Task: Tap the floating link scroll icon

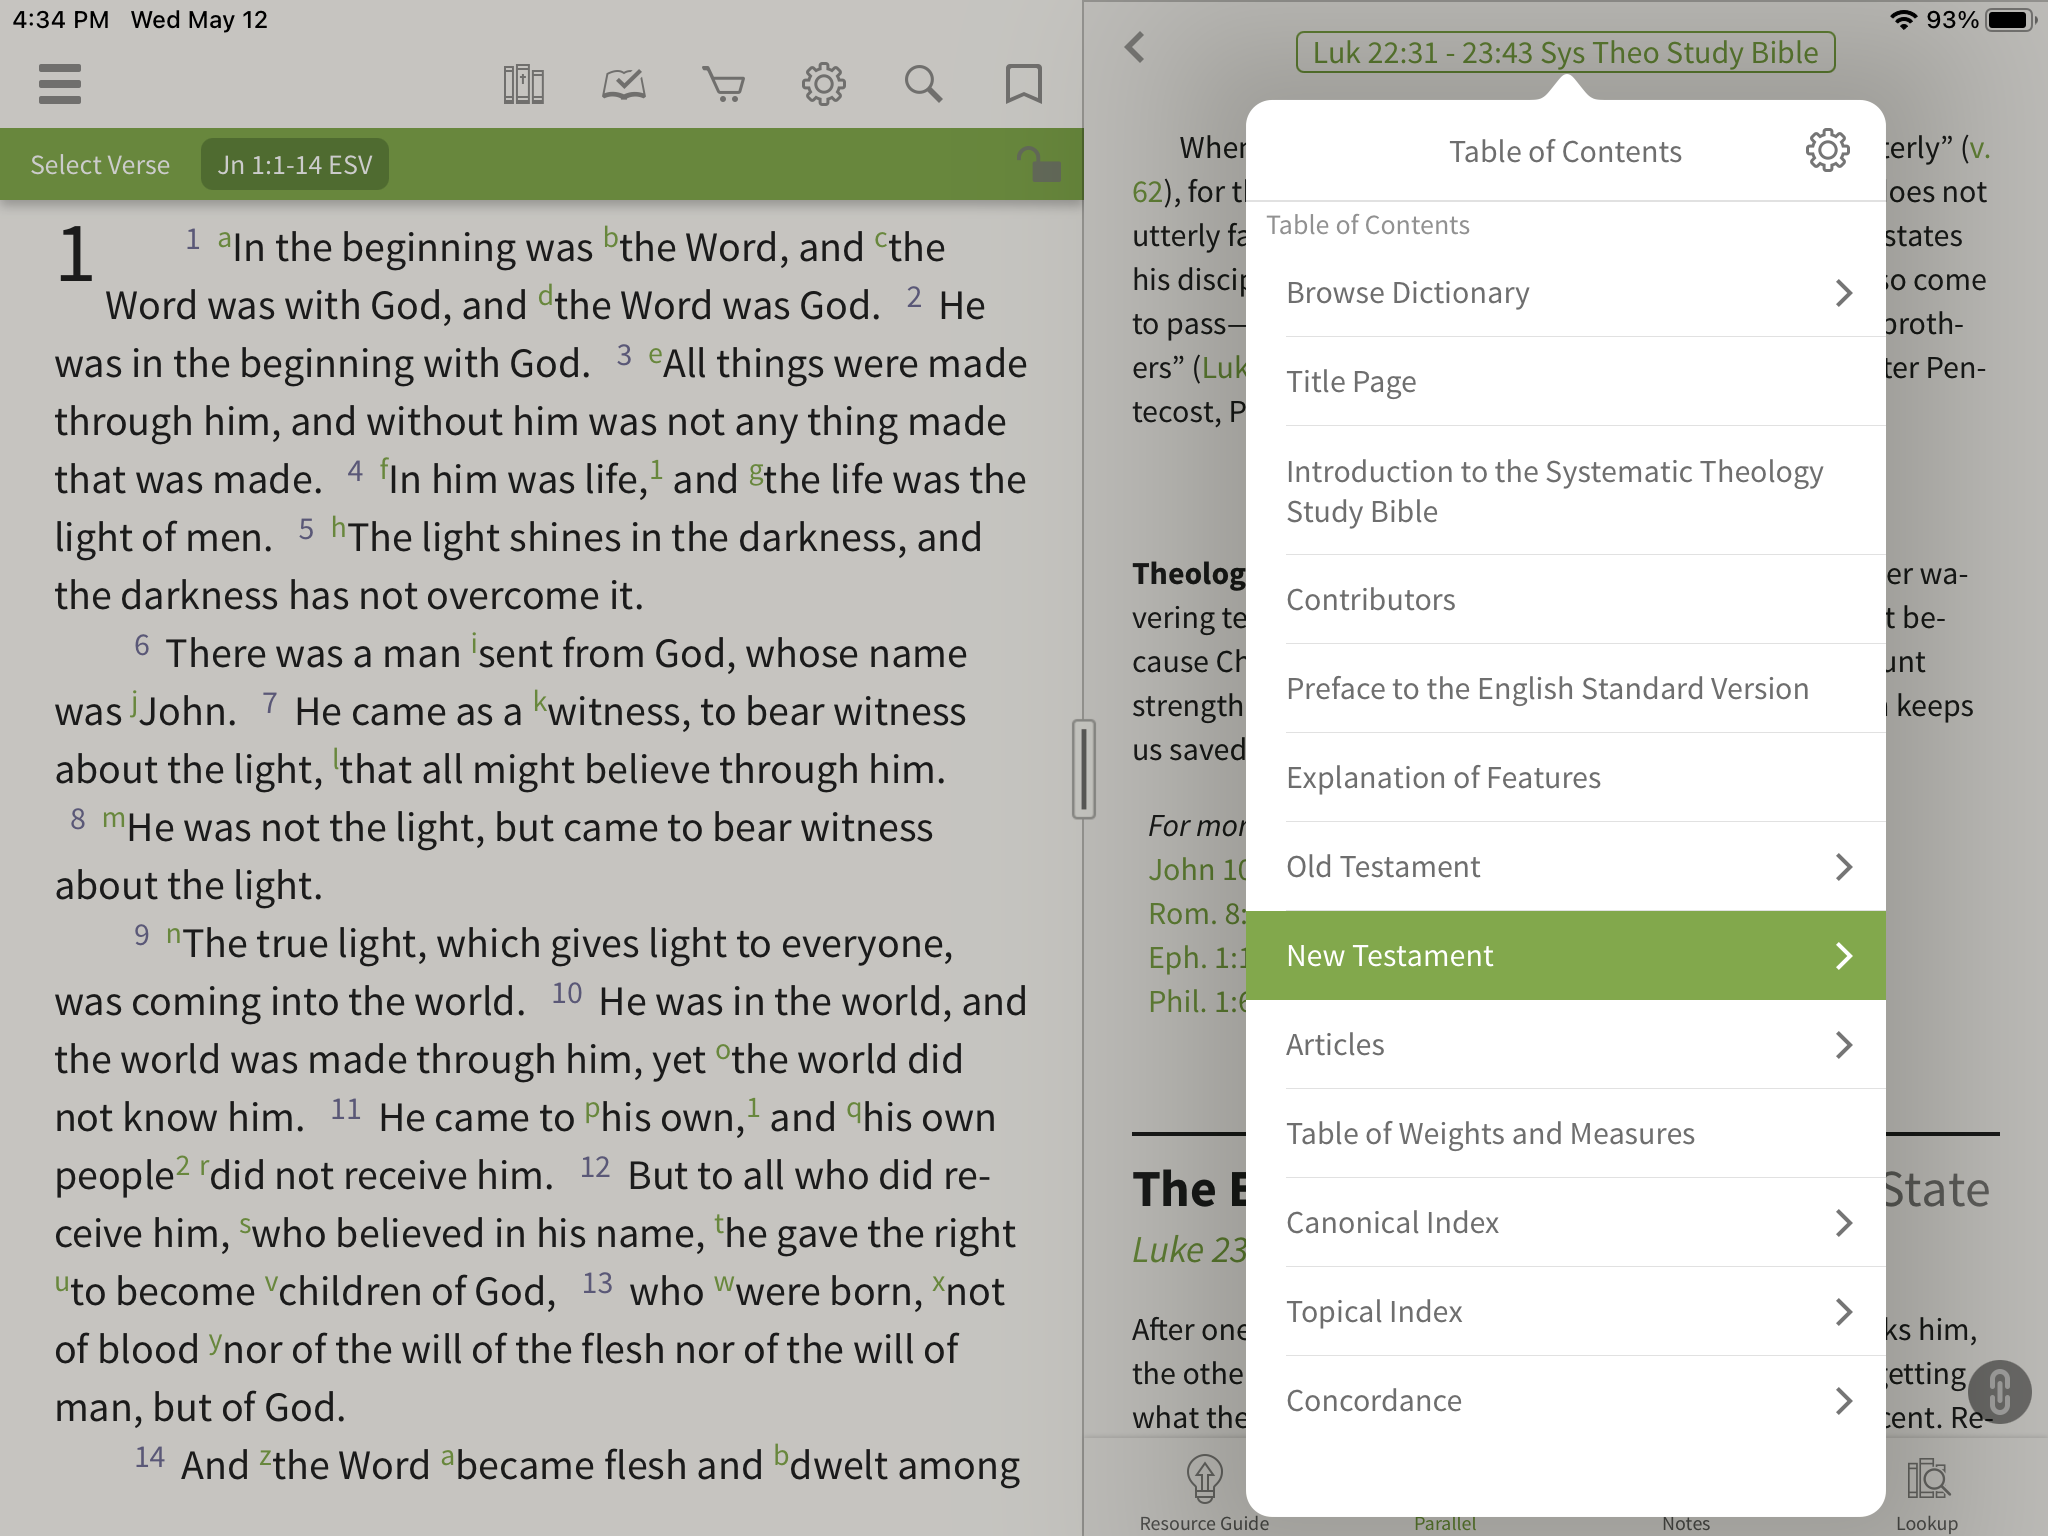Action: click(x=1999, y=1391)
